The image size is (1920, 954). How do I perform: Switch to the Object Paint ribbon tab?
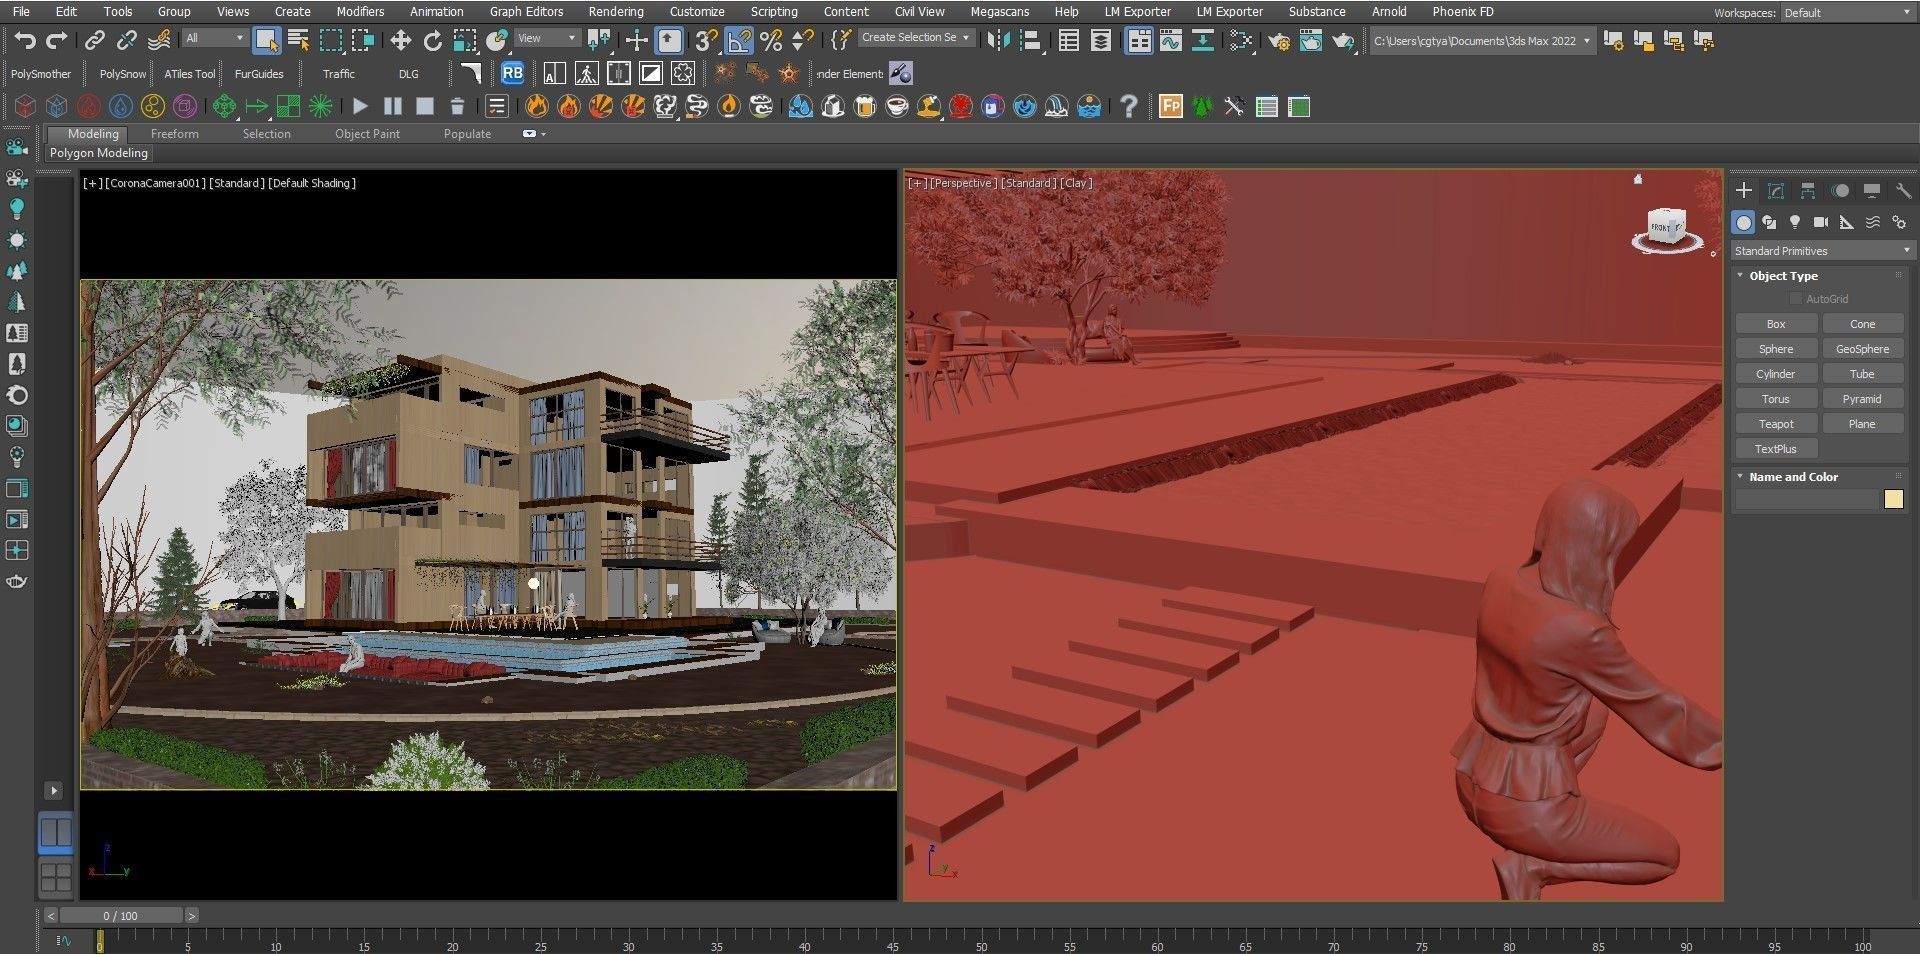point(367,133)
